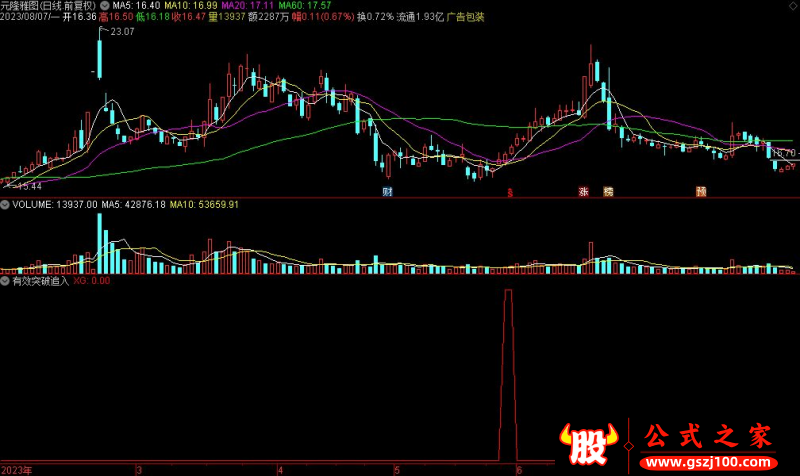The image size is (800, 476).
Task: Click the 23.07 high price label
Action: pos(122,32)
